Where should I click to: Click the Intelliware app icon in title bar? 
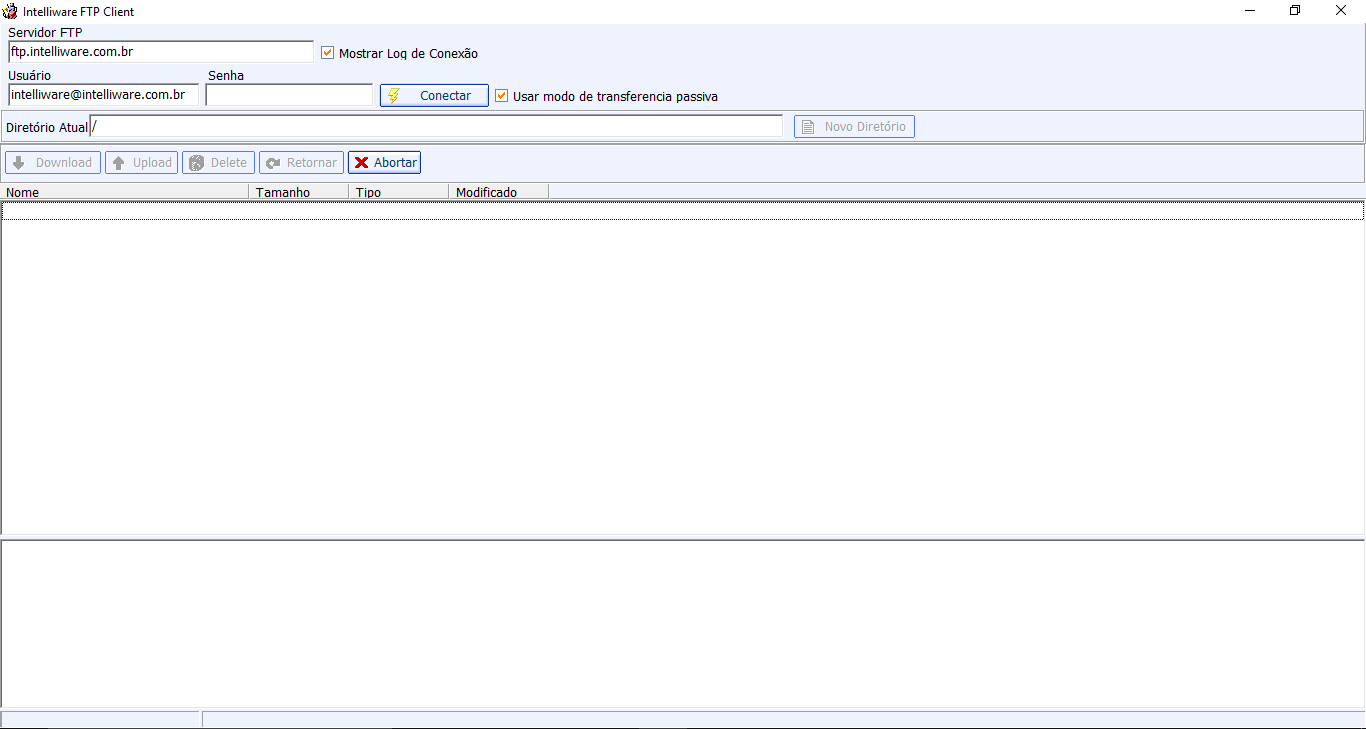10,11
